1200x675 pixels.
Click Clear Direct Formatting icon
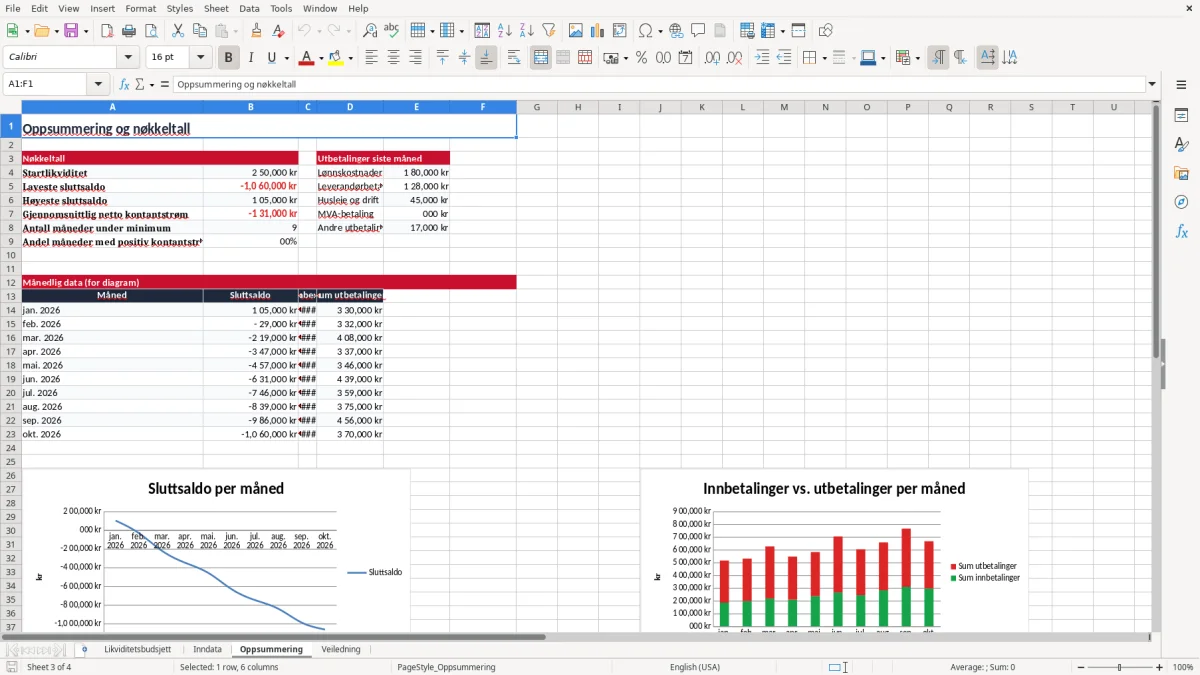(279, 31)
